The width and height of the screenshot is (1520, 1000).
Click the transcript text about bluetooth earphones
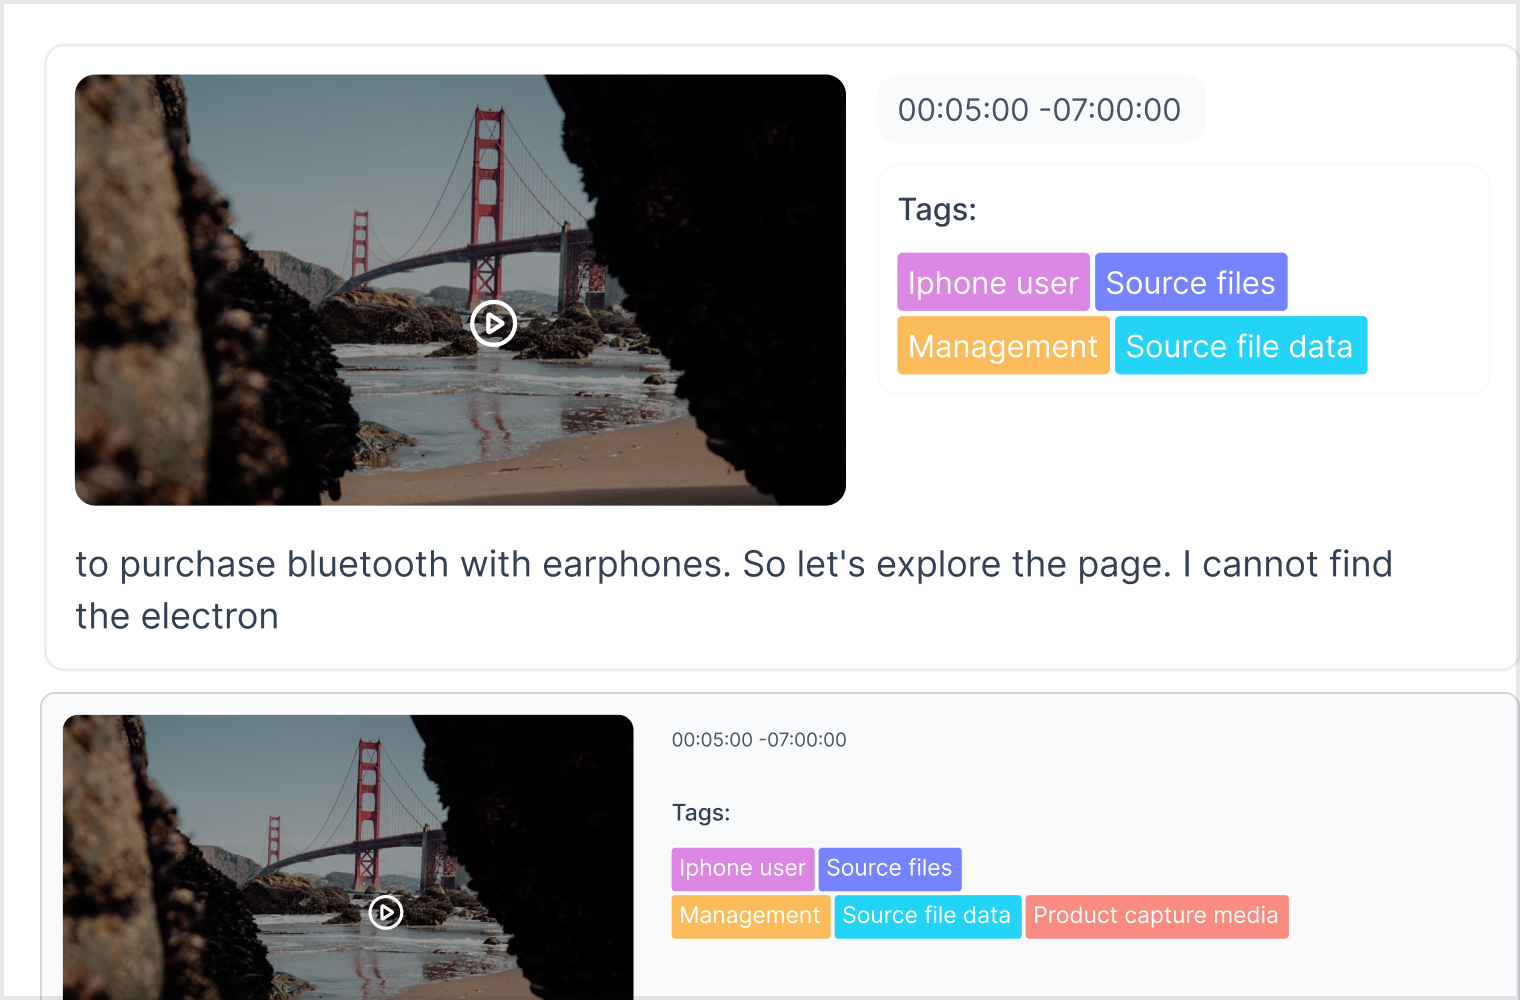coord(734,590)
